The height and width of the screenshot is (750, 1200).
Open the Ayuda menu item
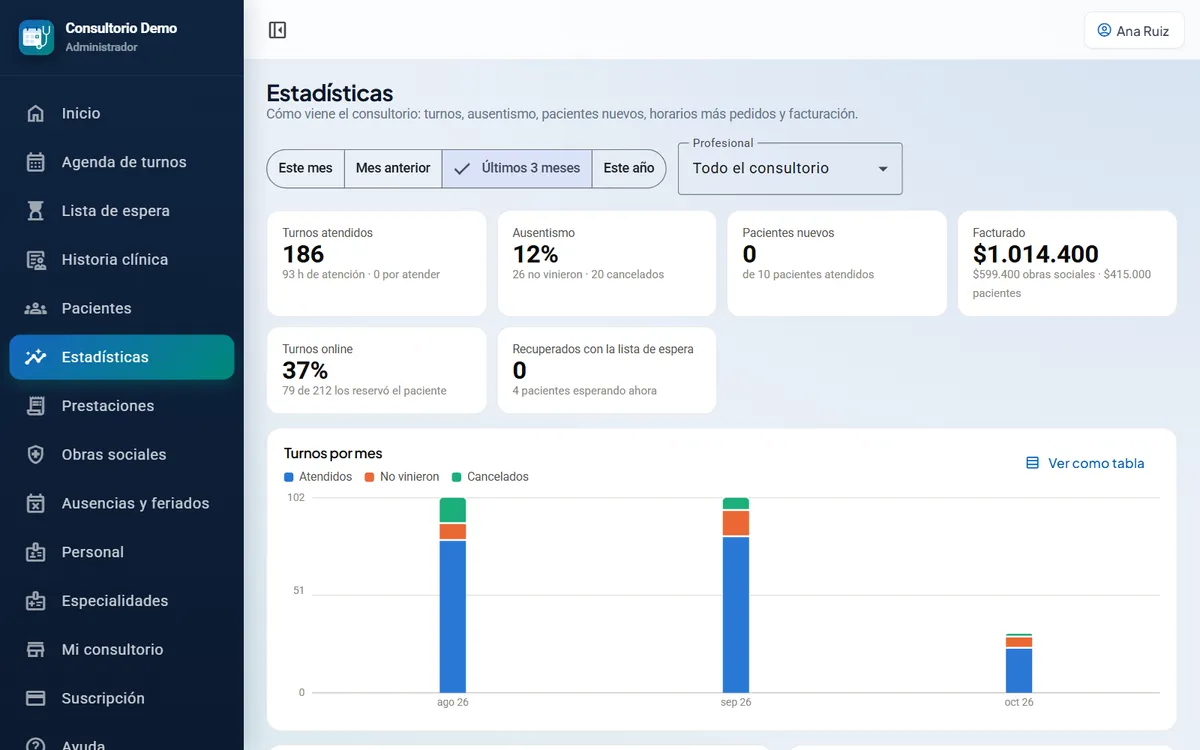(x=122, y=744)
